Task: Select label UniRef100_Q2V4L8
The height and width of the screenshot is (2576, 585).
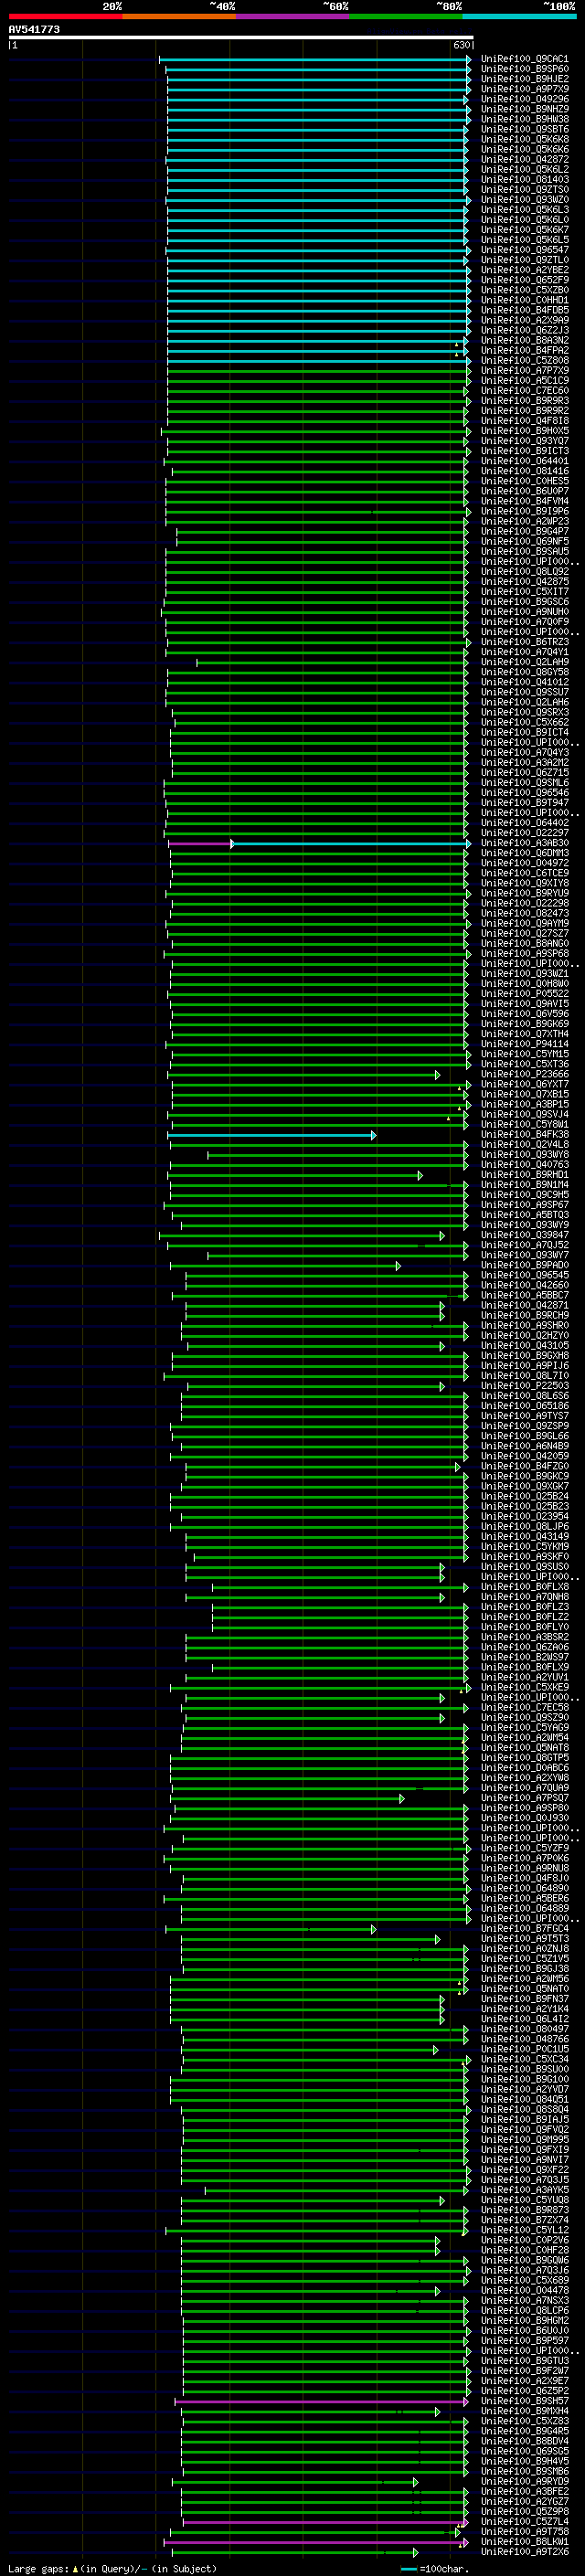Action: tap(524, 1145)
